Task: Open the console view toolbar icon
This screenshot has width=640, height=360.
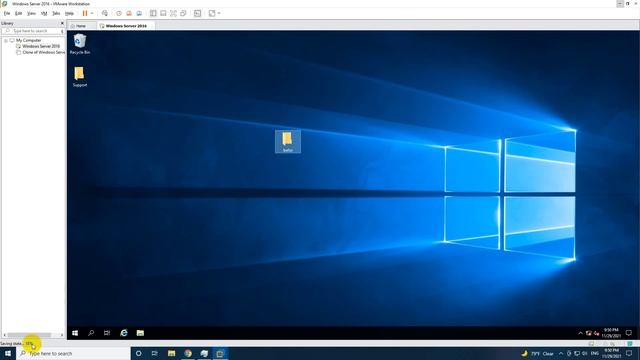Action: click(198, 13)
